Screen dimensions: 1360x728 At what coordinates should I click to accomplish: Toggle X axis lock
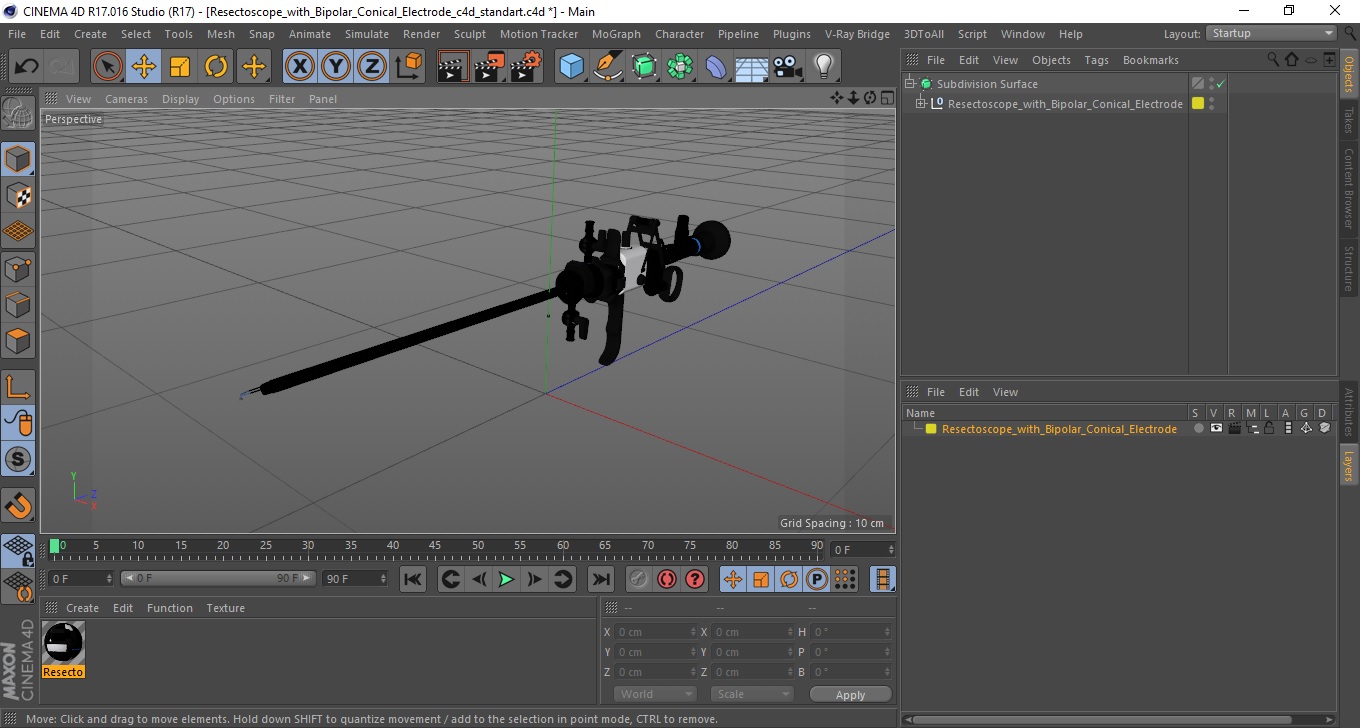point(299,67)
